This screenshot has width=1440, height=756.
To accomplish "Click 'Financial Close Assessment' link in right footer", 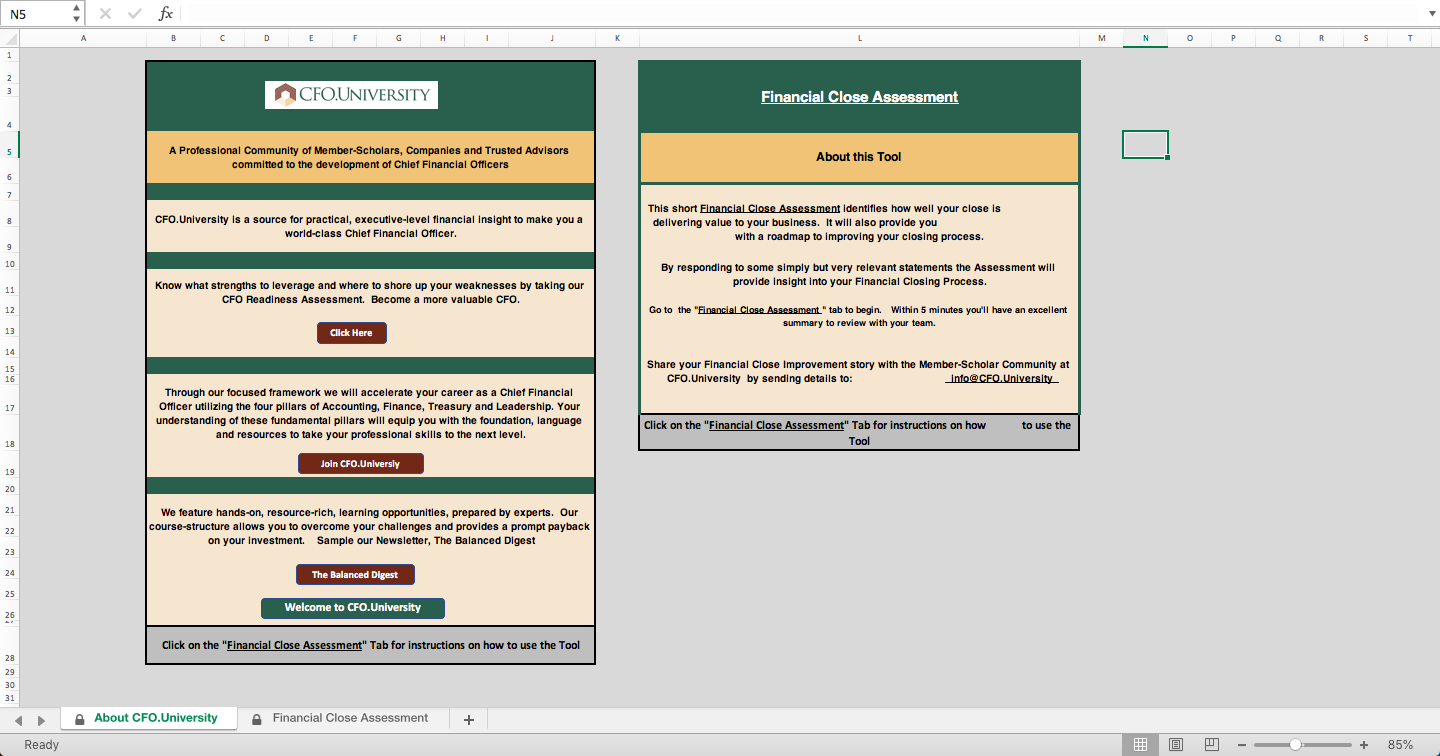I will coord(777,425).
